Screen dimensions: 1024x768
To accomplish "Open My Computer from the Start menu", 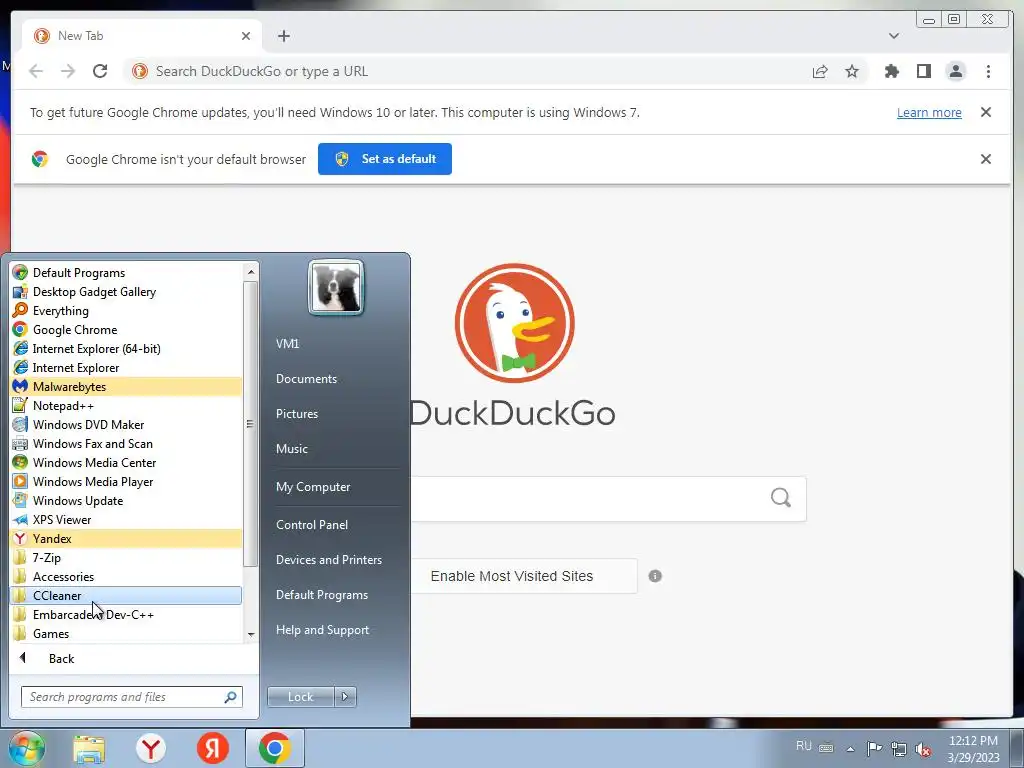I will click(313, 487).
